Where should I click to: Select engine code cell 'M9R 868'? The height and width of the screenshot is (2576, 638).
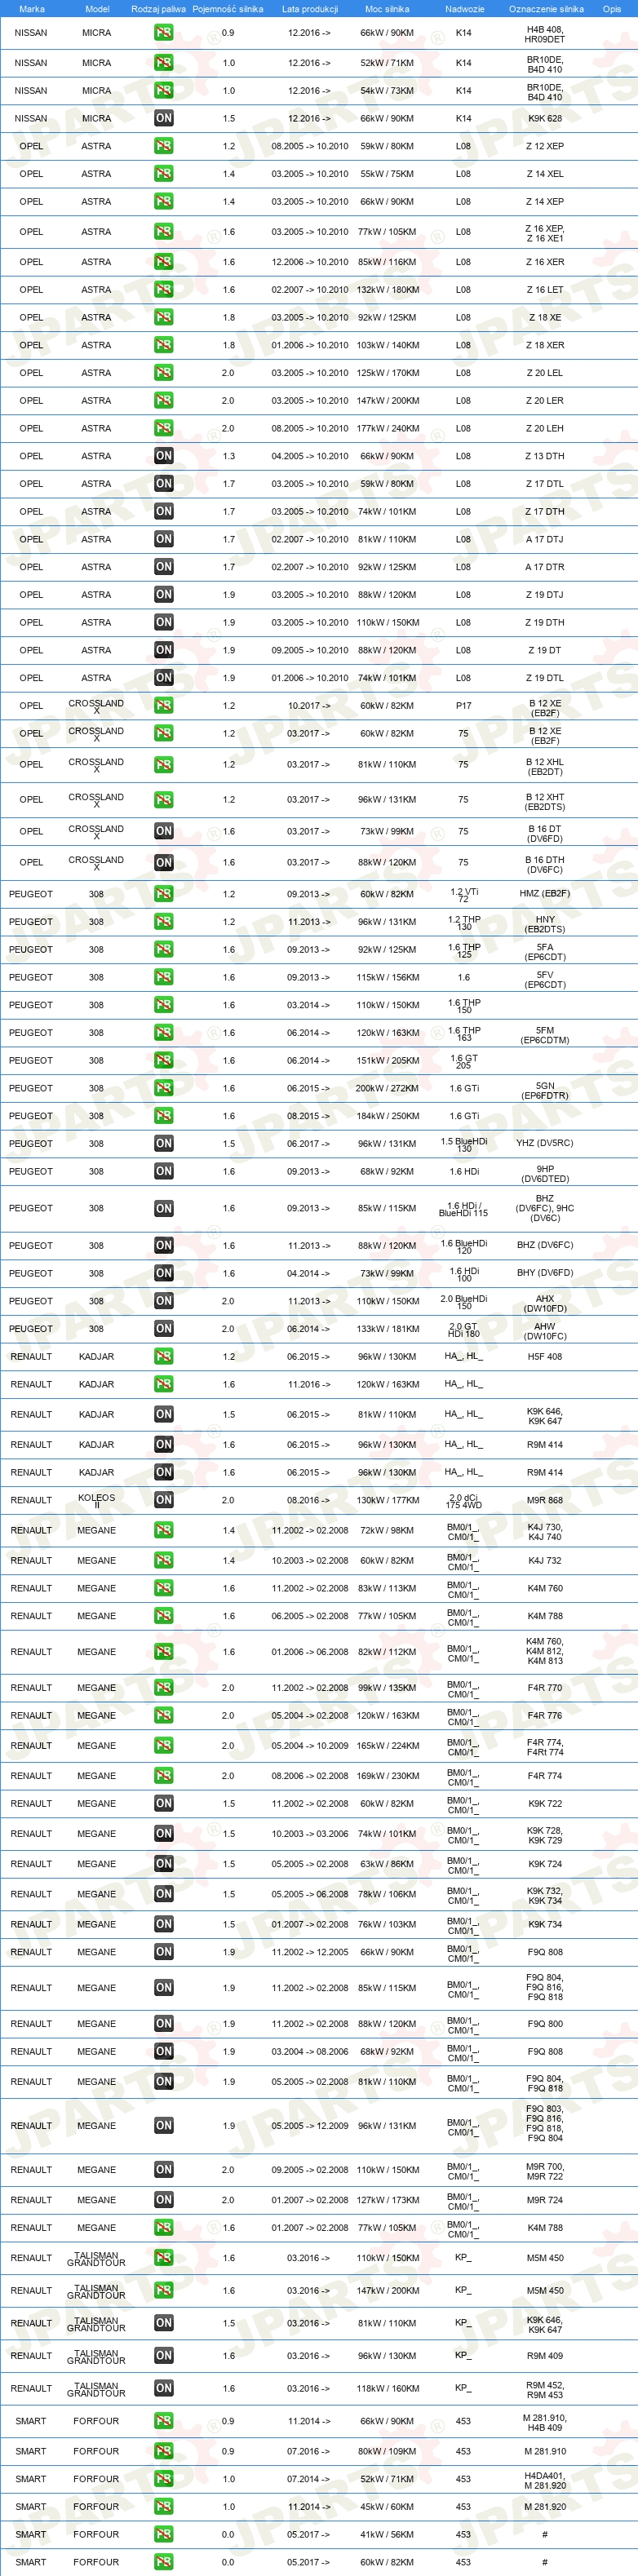tap(545, 1500)
